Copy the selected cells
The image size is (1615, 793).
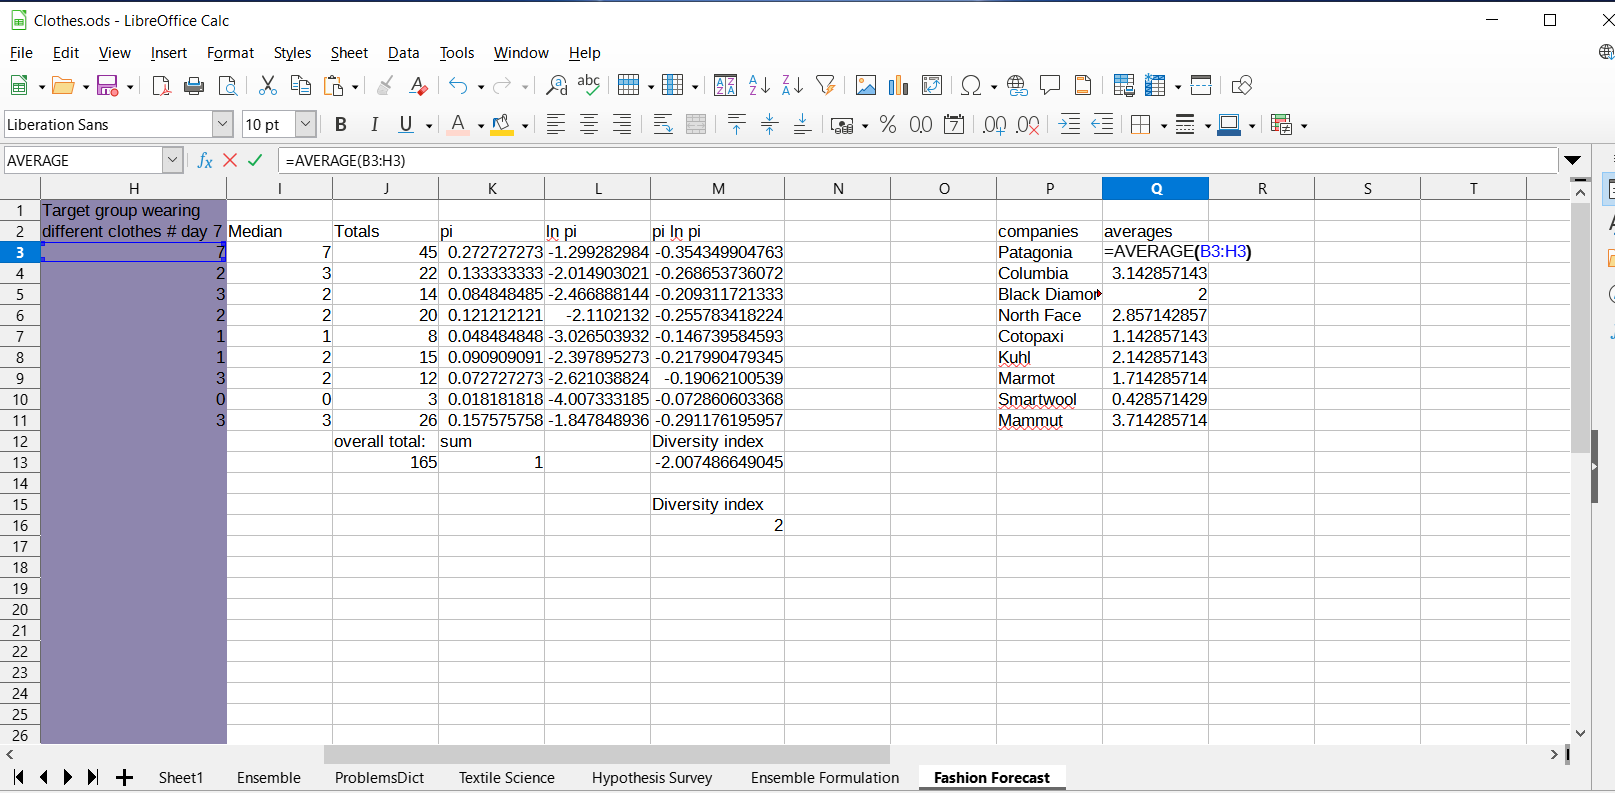tap(300, 86)
